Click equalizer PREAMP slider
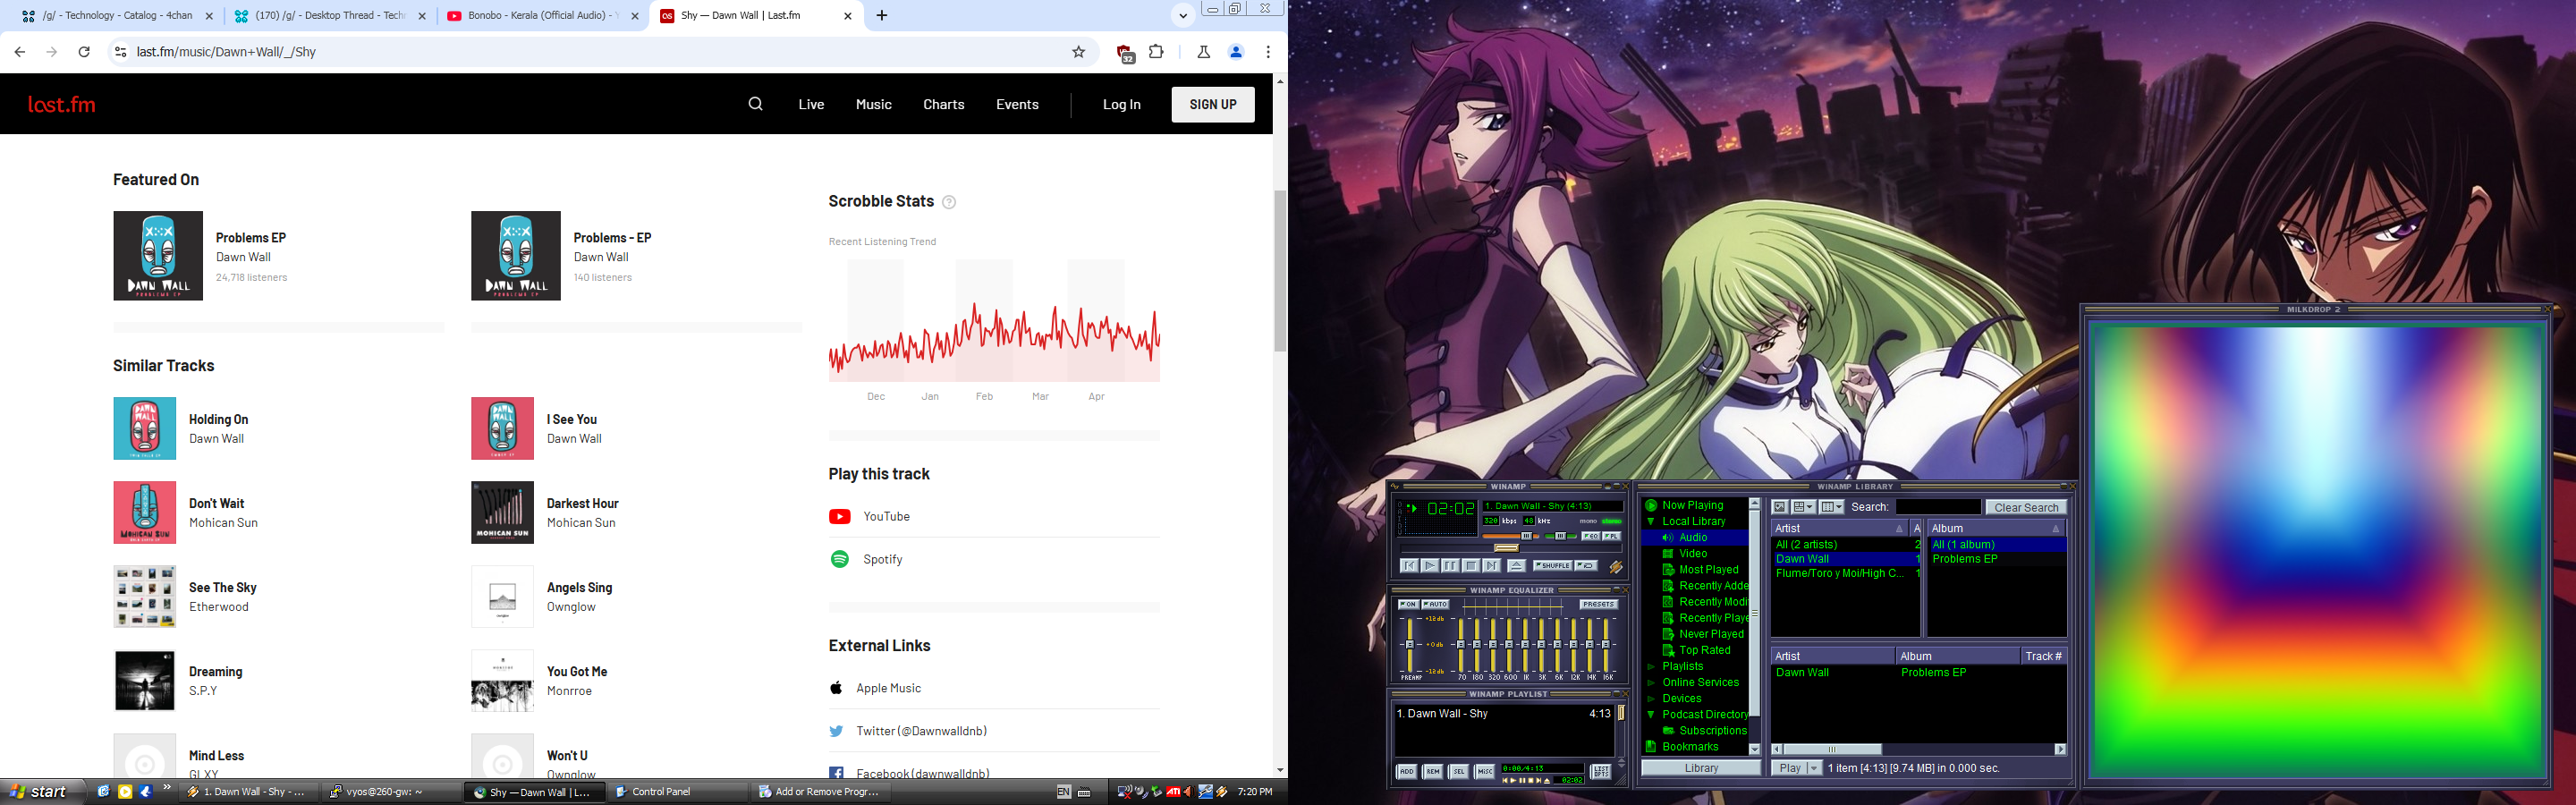The width and height of the screenshot is (2576, 805). coord(1410,645)
